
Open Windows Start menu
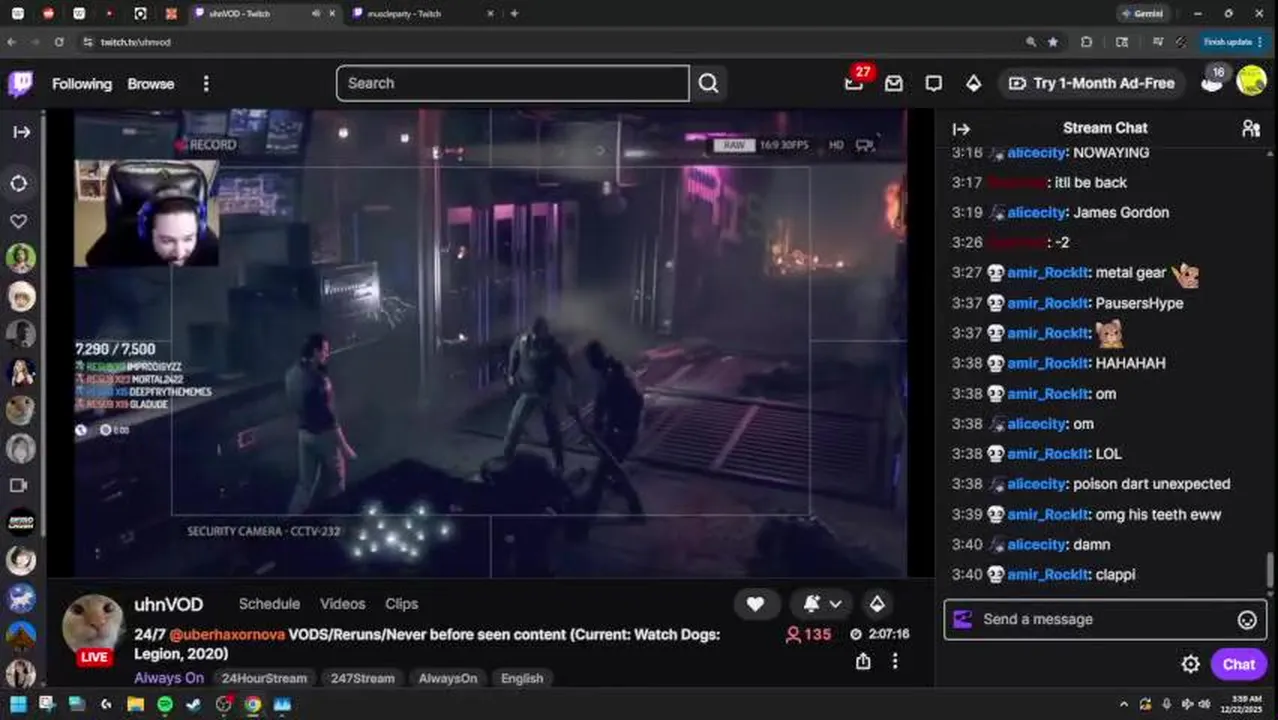[x=18, y=704]
